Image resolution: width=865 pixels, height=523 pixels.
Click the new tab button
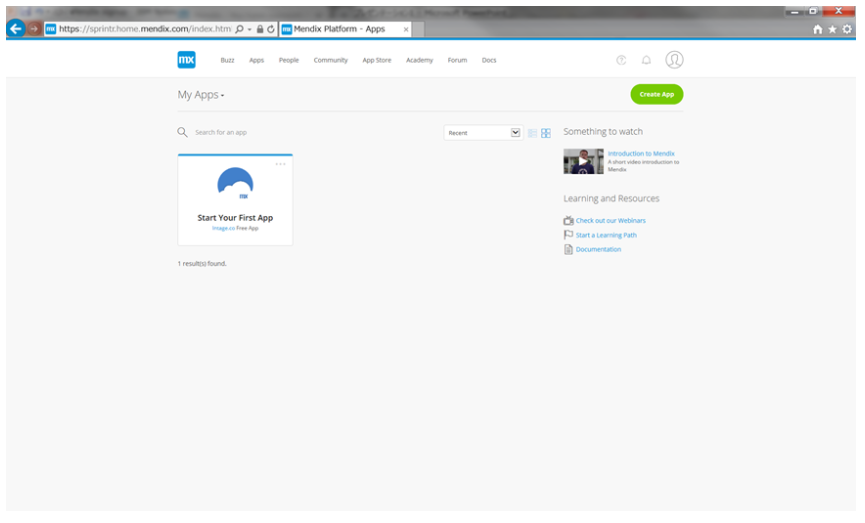click(419, 29)
